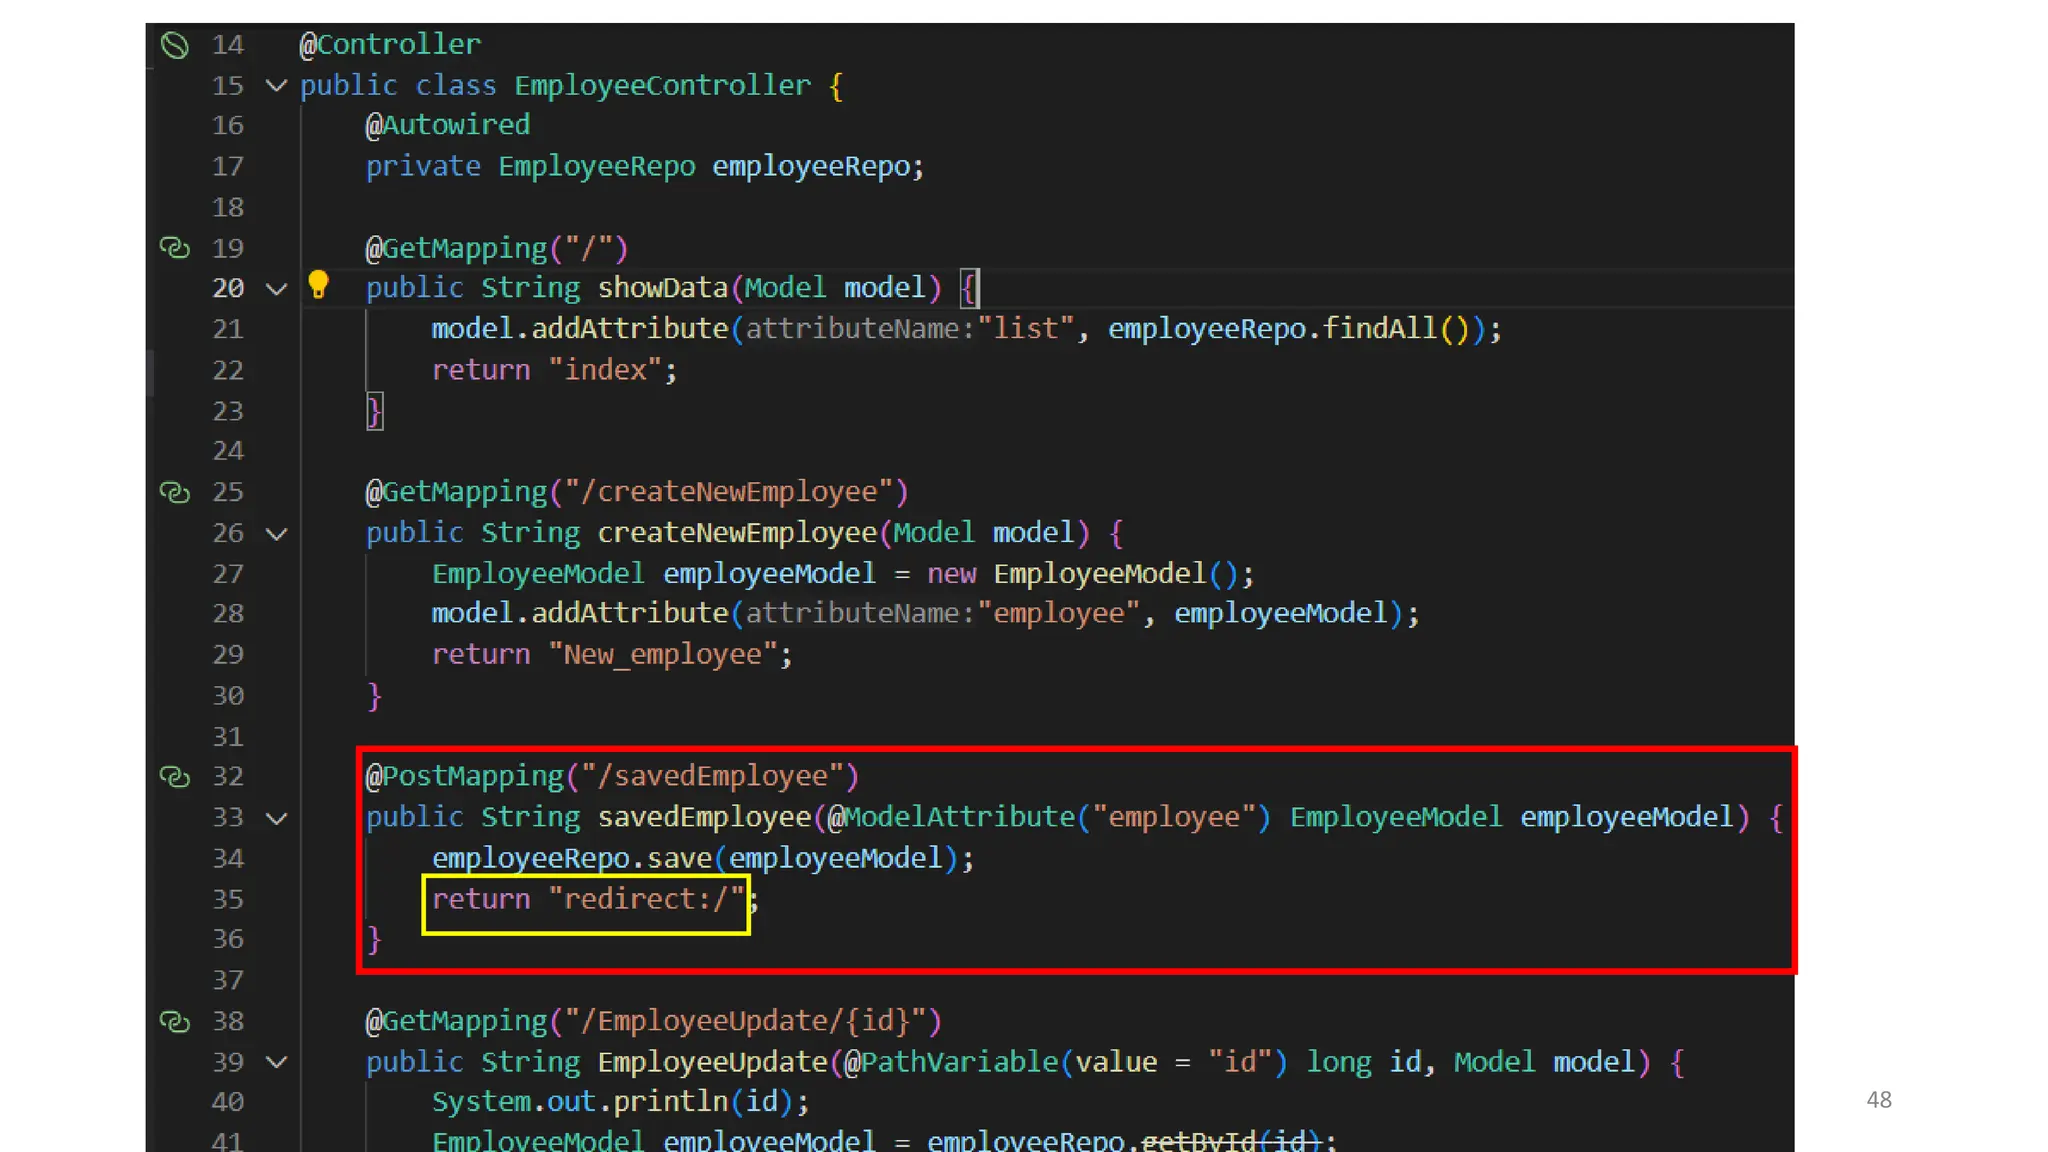This screenshot has height=1152, width=2048.
Task: Click the "redirect:/" return string
Action: pyautogui.click(x=646, y=899)
